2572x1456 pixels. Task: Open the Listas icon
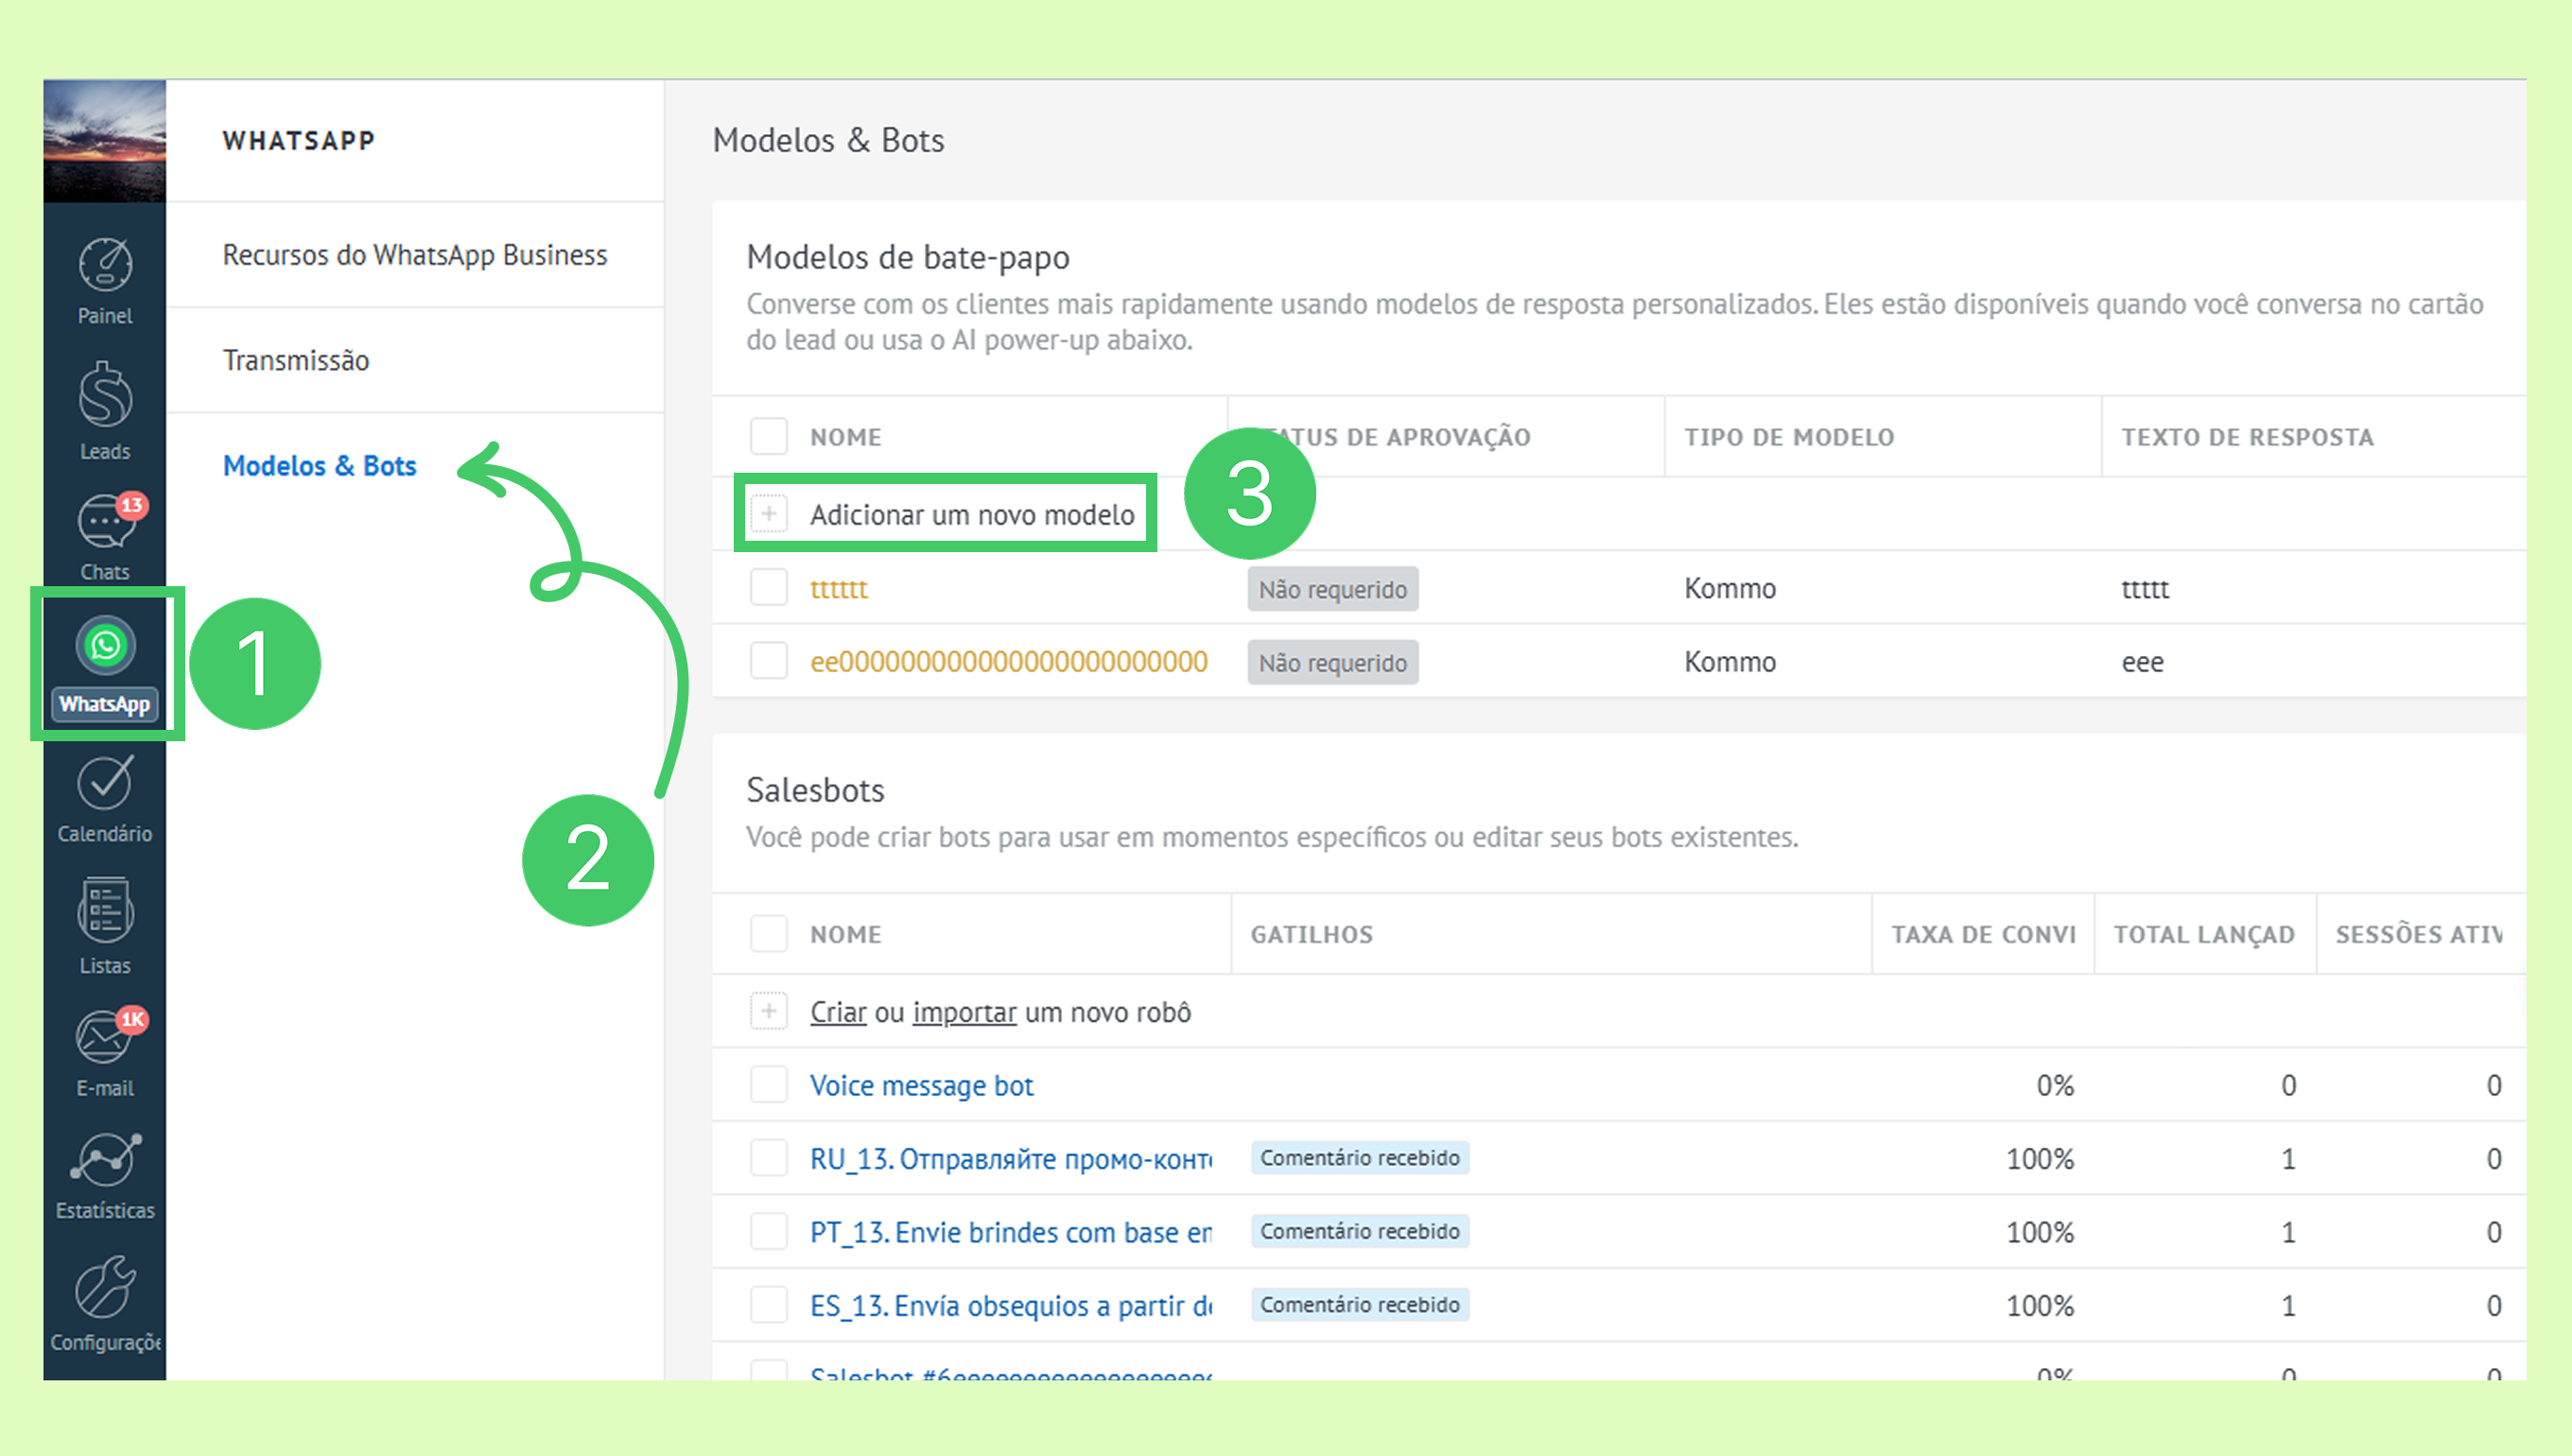pos(105,912)
